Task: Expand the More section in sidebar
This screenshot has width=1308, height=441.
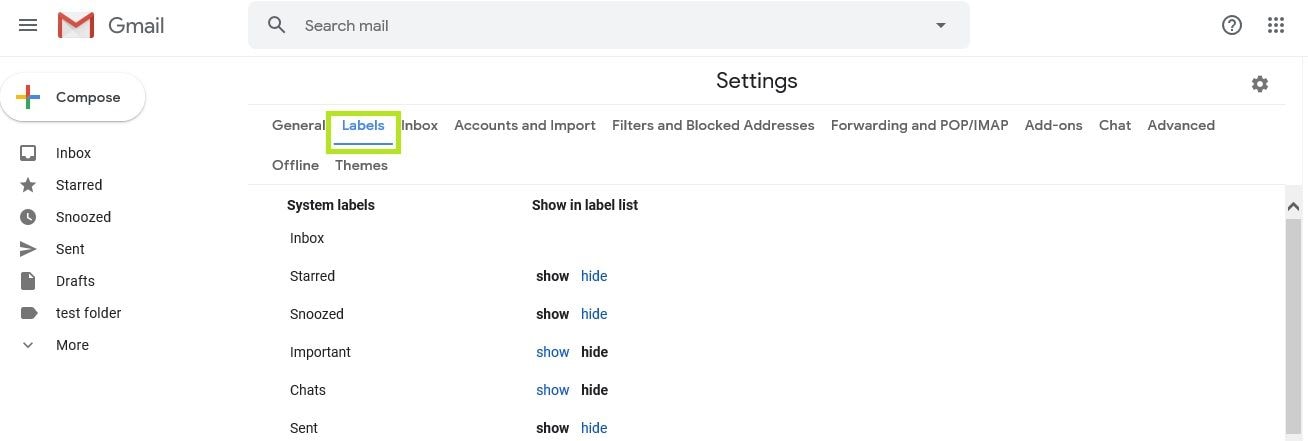Action: [72, 345]
